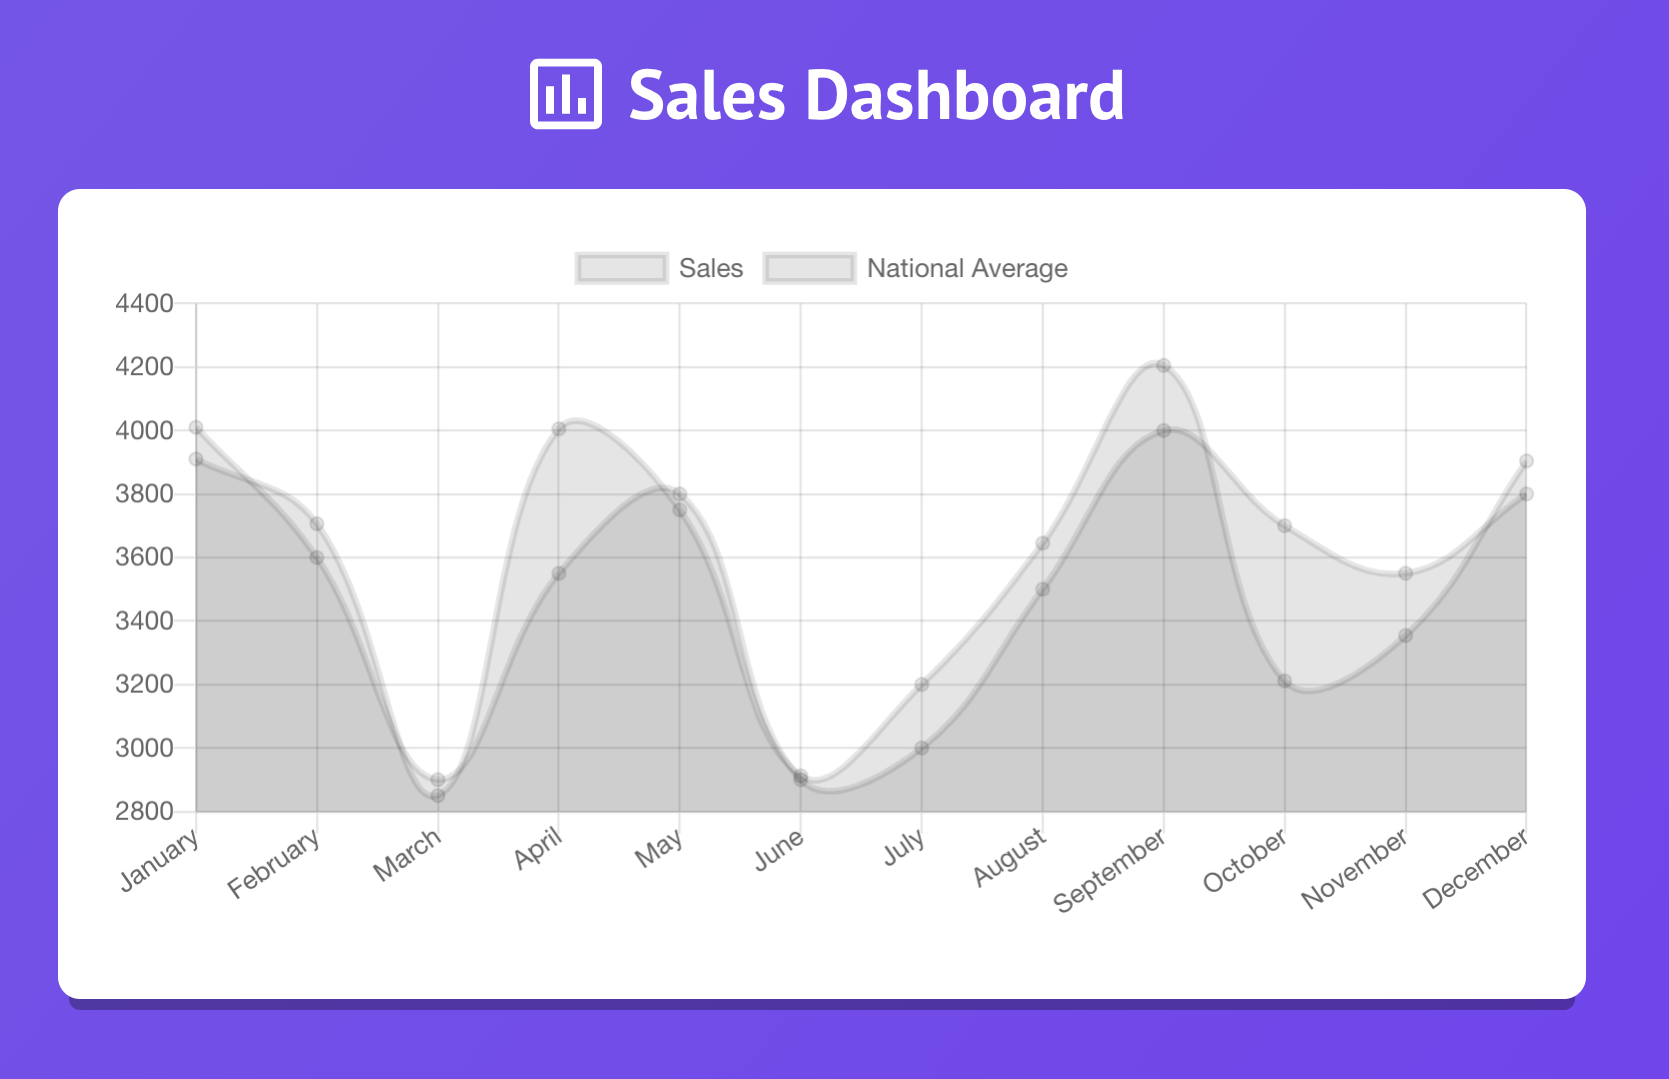Viewport: 1669px width, 1079px height.
Task: Click the July x-axis label
Action: [x=905, y=848]
